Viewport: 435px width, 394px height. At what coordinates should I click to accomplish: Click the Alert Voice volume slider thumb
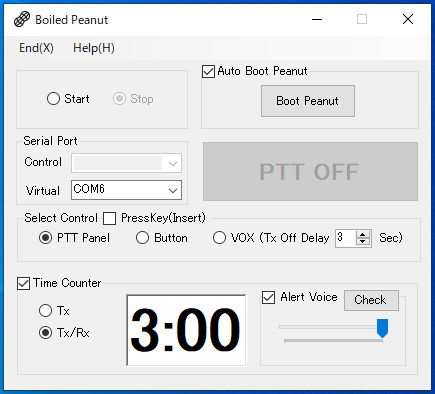pyautogui.click(x=382, y=328)
